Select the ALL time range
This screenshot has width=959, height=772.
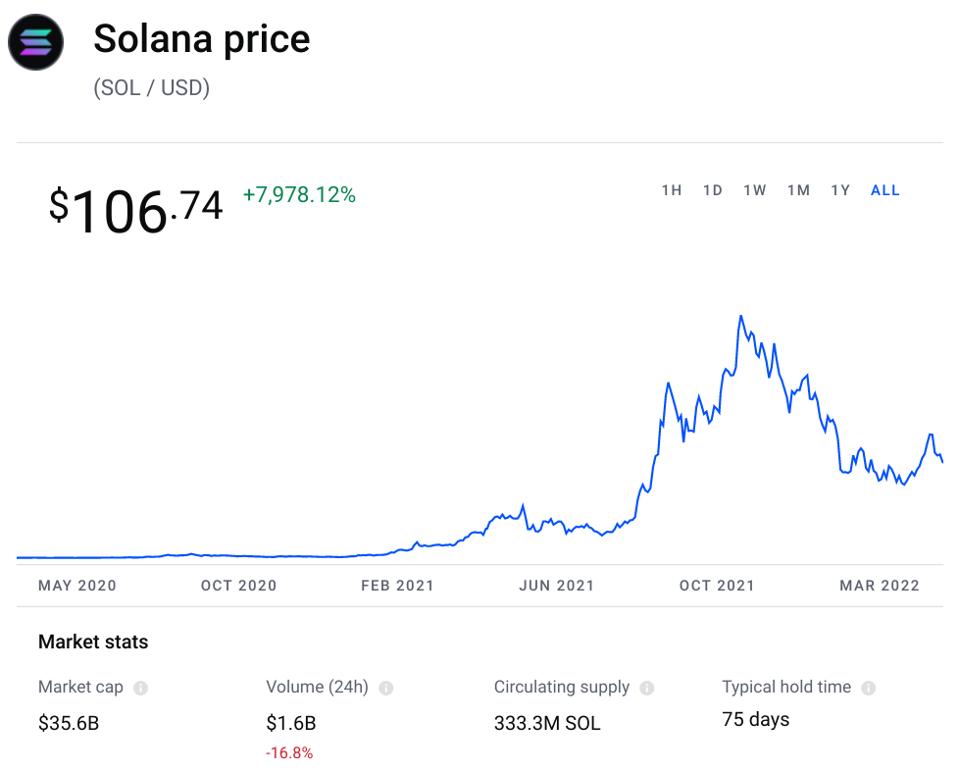point(885,190)
